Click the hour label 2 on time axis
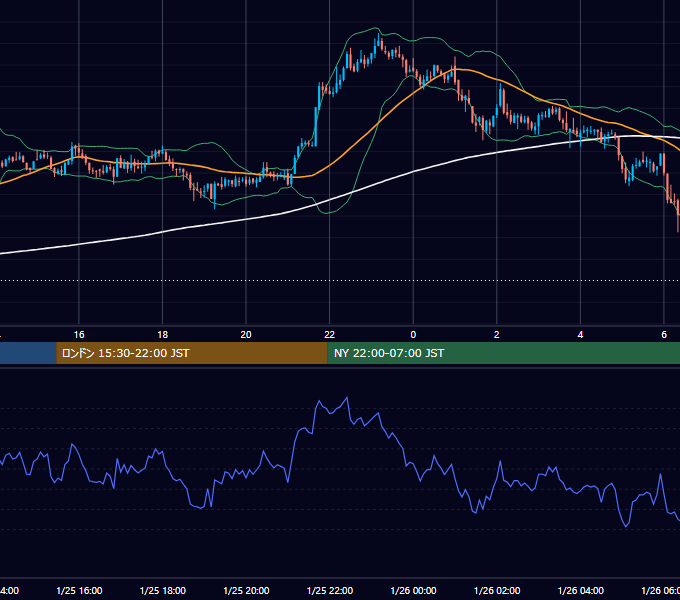Image resolution: width=680 pixels, height=600 pixels. tap(497, 335)
